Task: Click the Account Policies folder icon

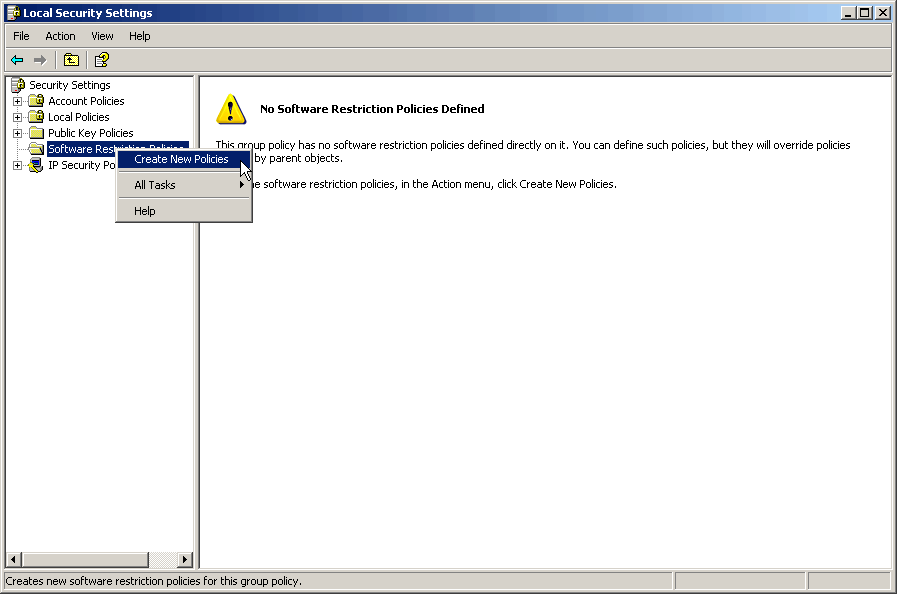Action: [37, 101]
